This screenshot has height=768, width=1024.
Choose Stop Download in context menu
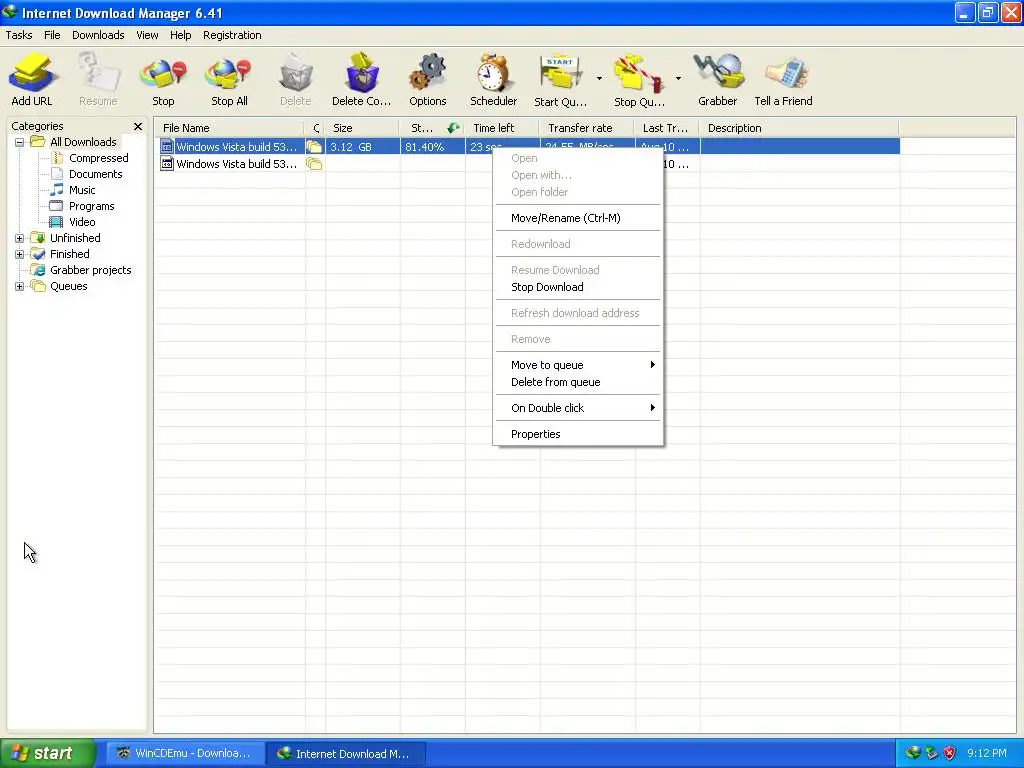(x=578, y=287)
